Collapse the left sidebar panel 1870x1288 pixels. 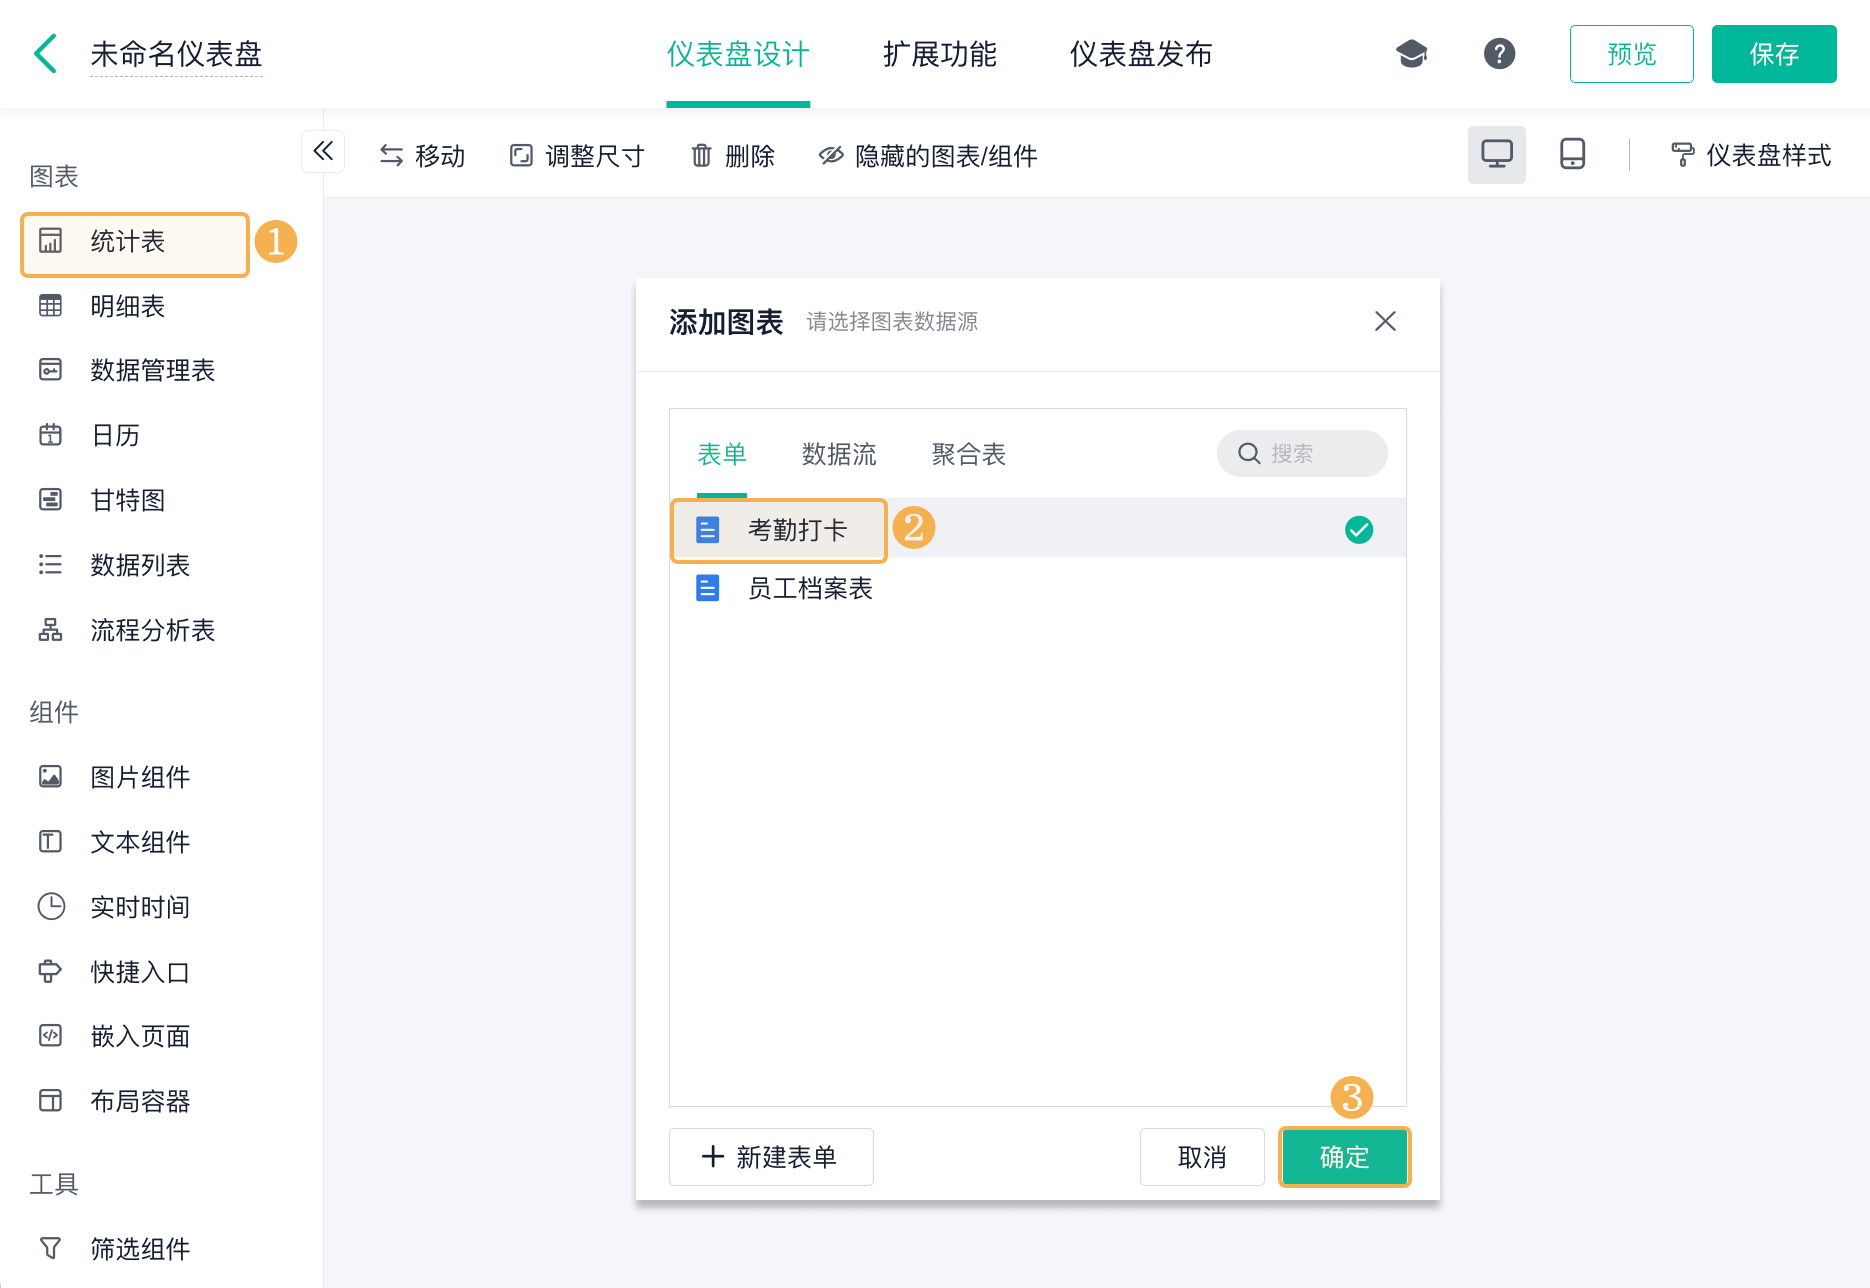323,151
